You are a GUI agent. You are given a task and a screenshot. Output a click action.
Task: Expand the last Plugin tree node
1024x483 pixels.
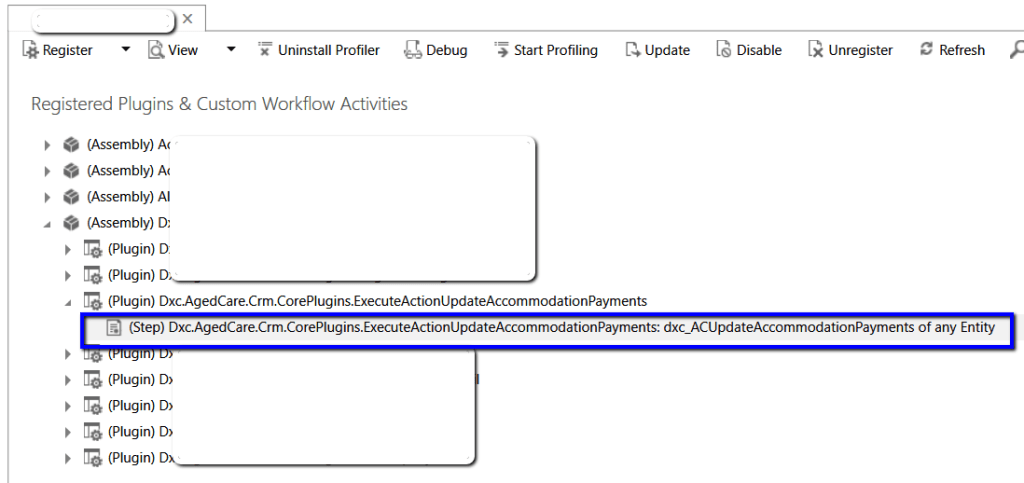pyautogui.click(x=68, y=458)
